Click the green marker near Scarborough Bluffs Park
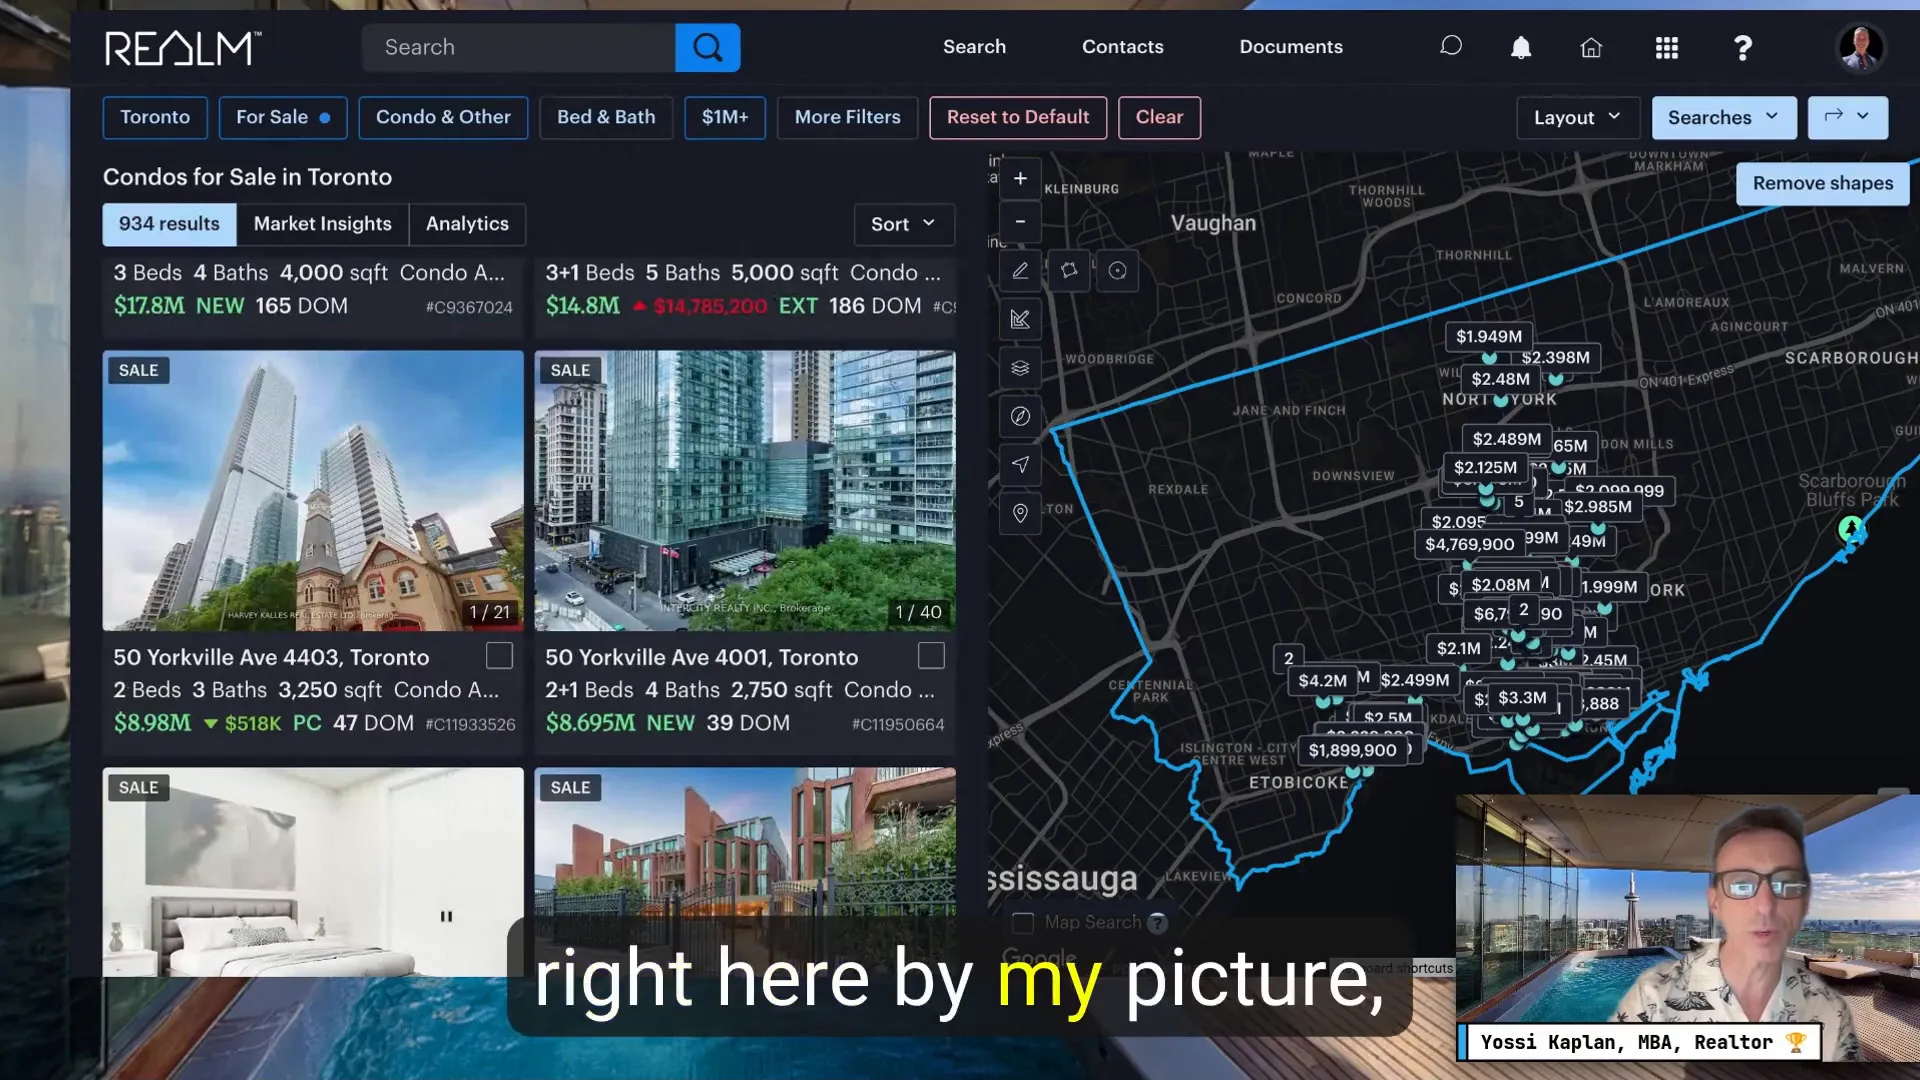This screenshot has height=1080, width=1920. (1851, 528)
